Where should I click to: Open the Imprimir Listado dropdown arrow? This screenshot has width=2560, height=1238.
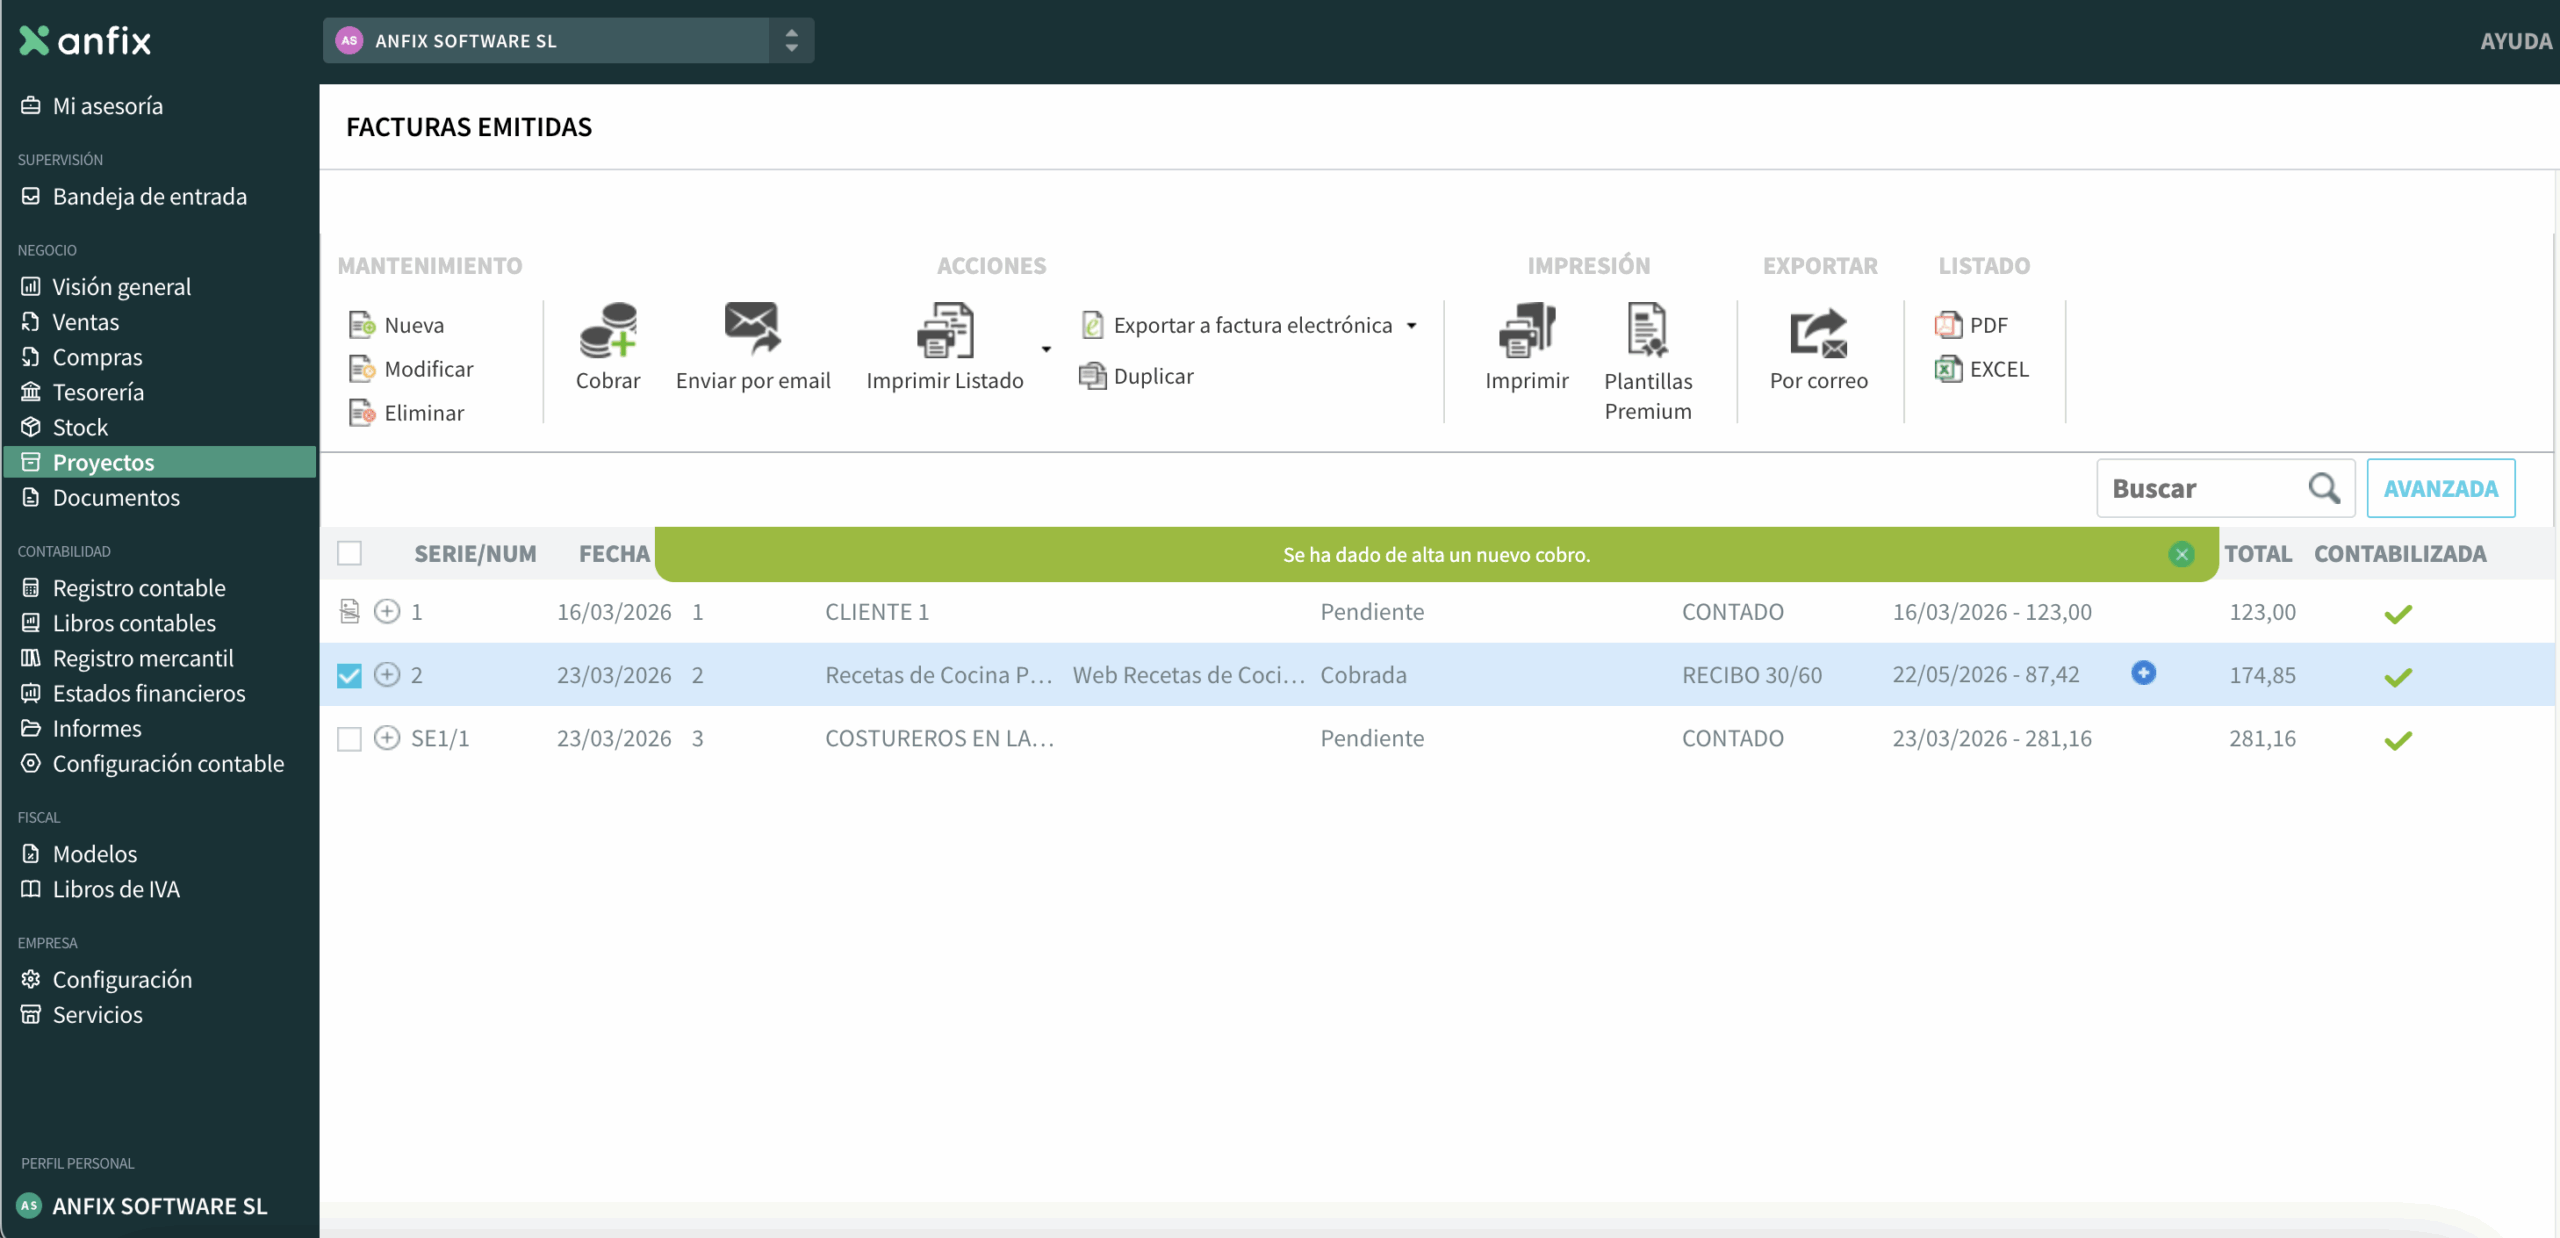point(1046,349)
